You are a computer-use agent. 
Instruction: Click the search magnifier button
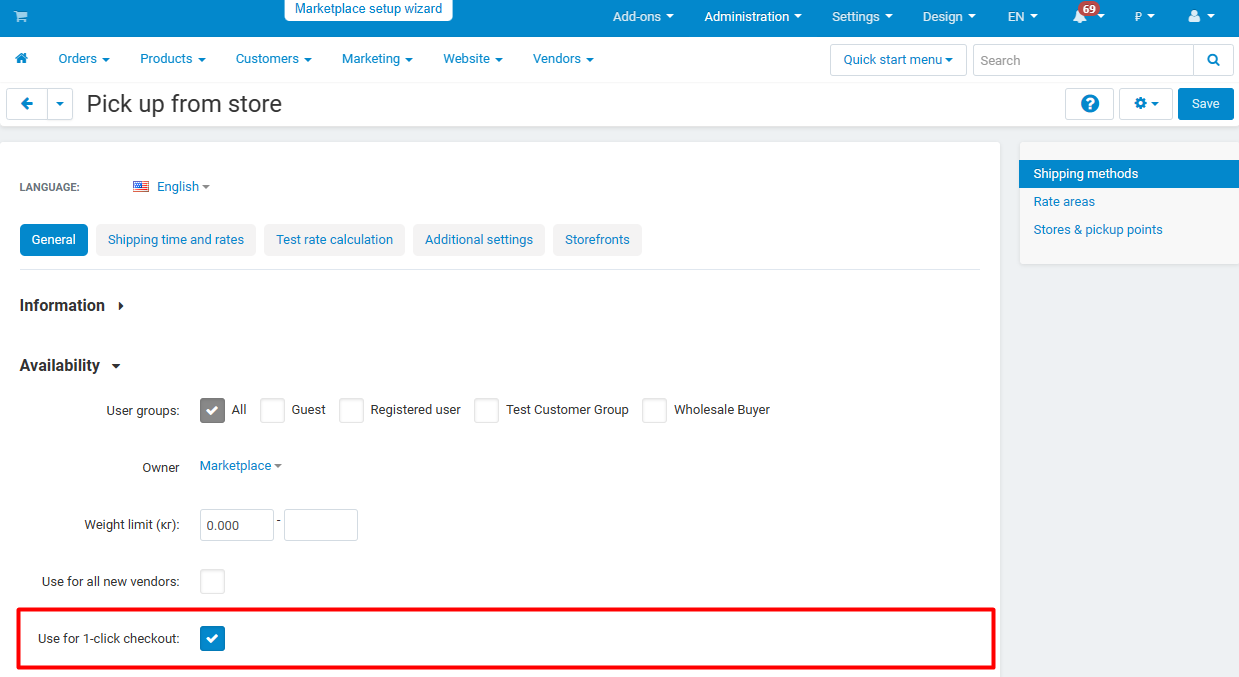[x=1213, y=60]
